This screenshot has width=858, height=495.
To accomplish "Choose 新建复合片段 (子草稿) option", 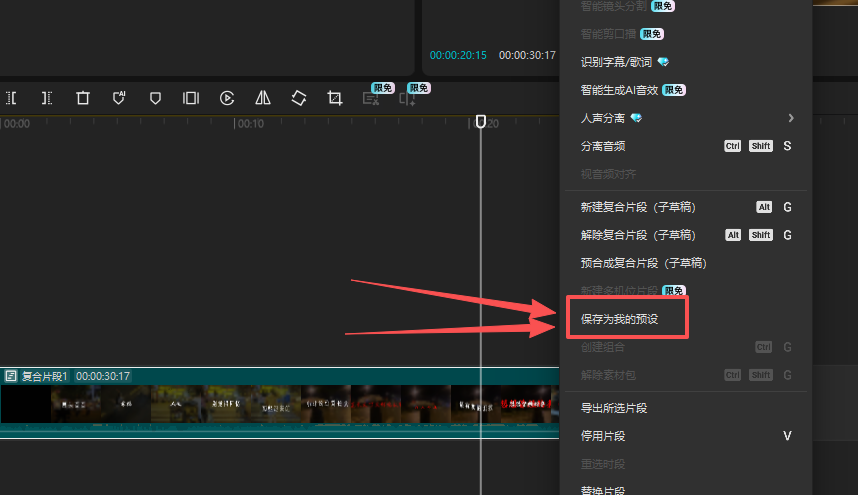I will point(637,207).
